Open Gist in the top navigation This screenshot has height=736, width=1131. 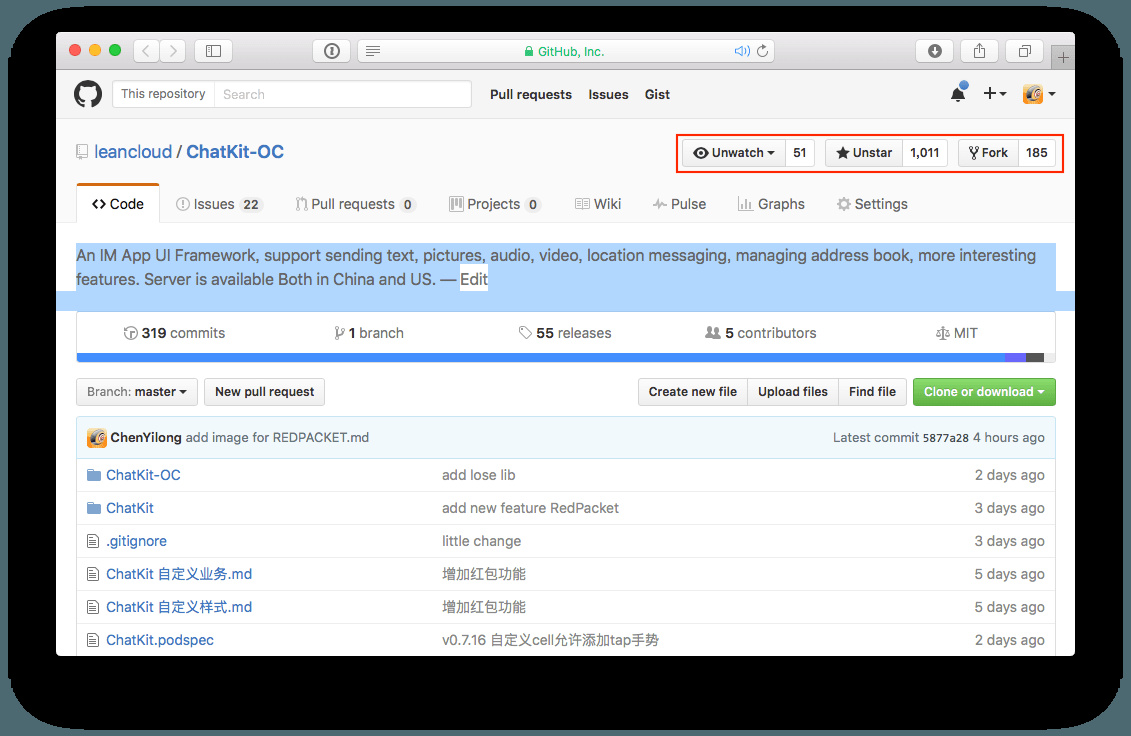[657, 95]
